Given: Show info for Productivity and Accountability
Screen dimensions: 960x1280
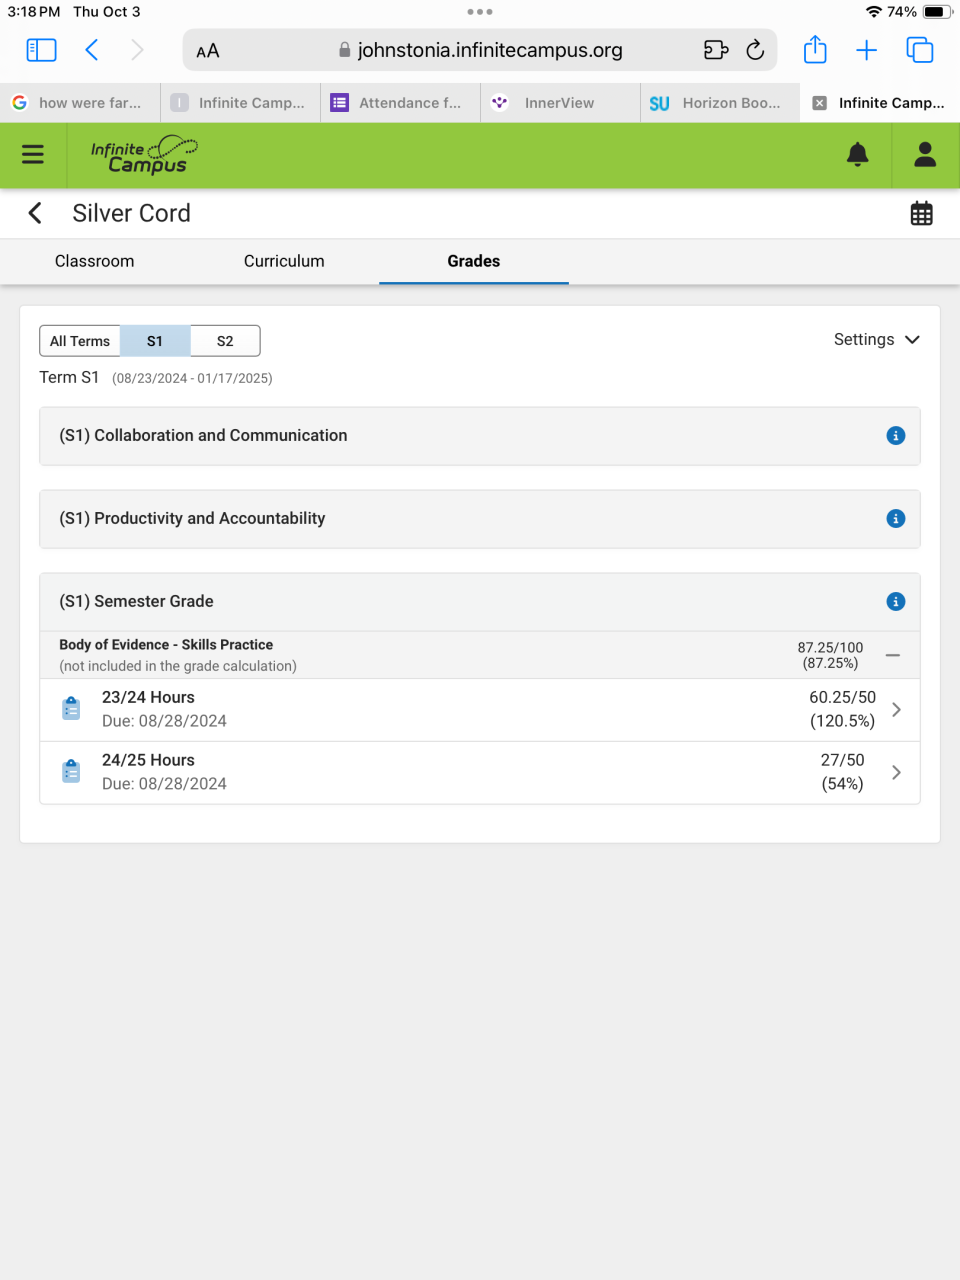Looking at the screenshot, I should click(x=896, y=519).
